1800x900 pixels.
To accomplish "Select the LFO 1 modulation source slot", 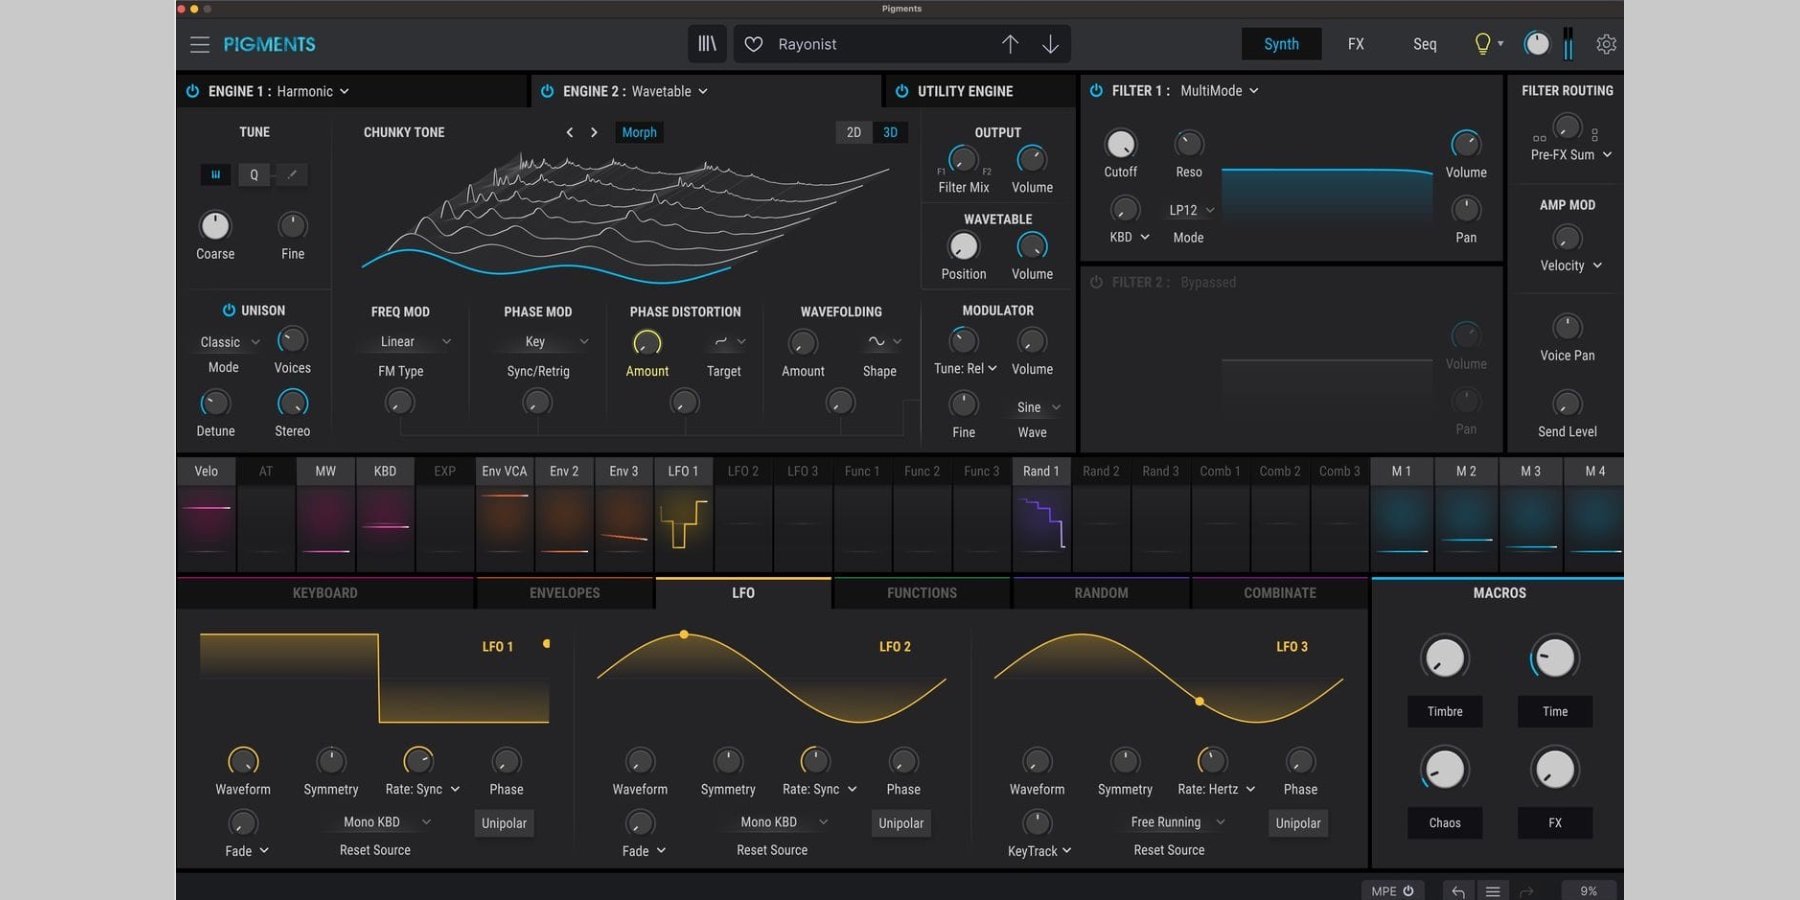I will click(683, 515).
